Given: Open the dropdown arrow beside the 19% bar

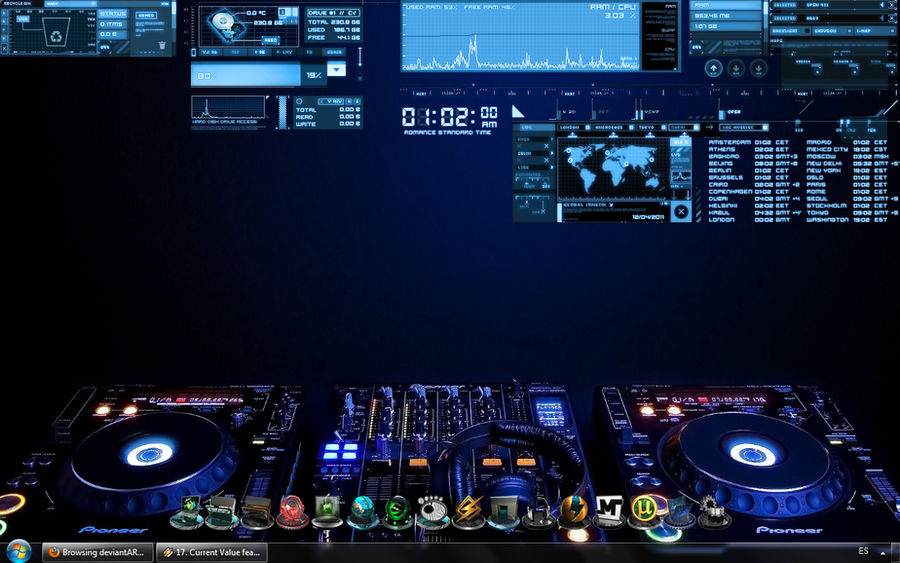Looking at the screenshot, I should coord(336,70).
